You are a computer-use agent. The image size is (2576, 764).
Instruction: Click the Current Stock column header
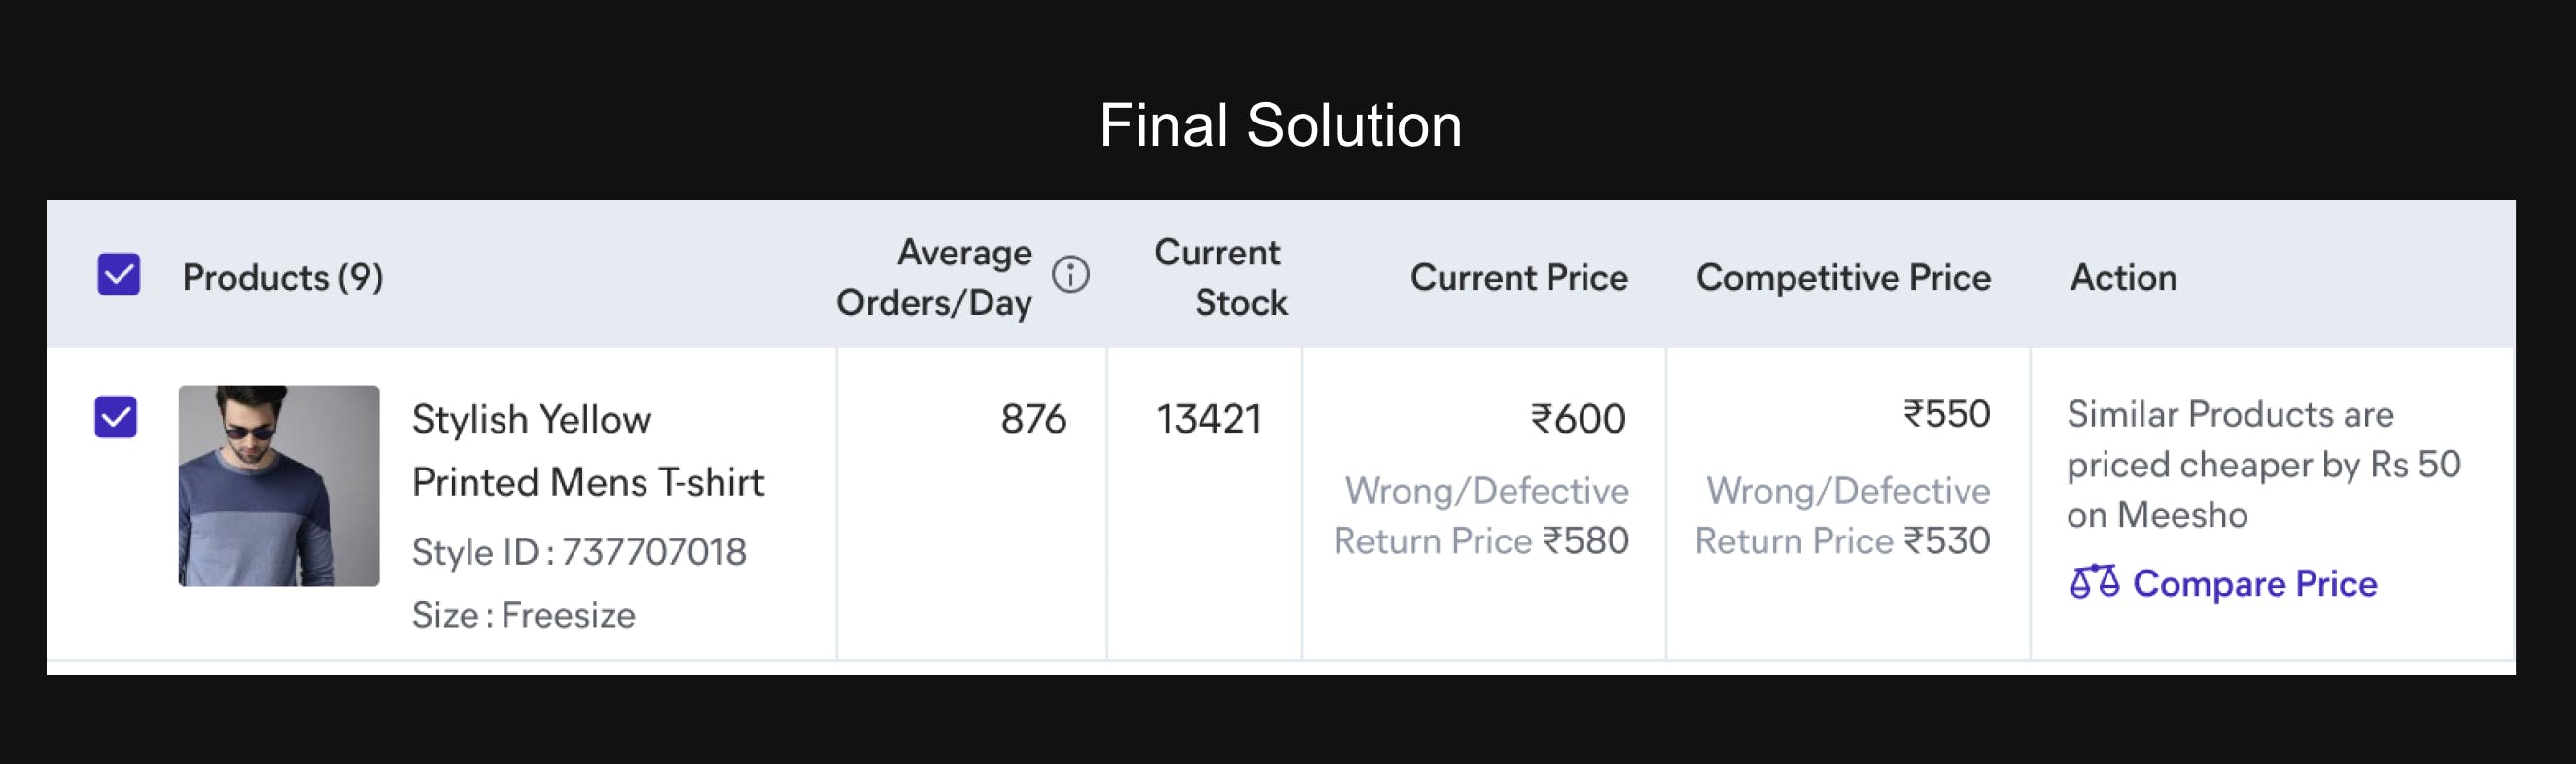pos(1221,277)
